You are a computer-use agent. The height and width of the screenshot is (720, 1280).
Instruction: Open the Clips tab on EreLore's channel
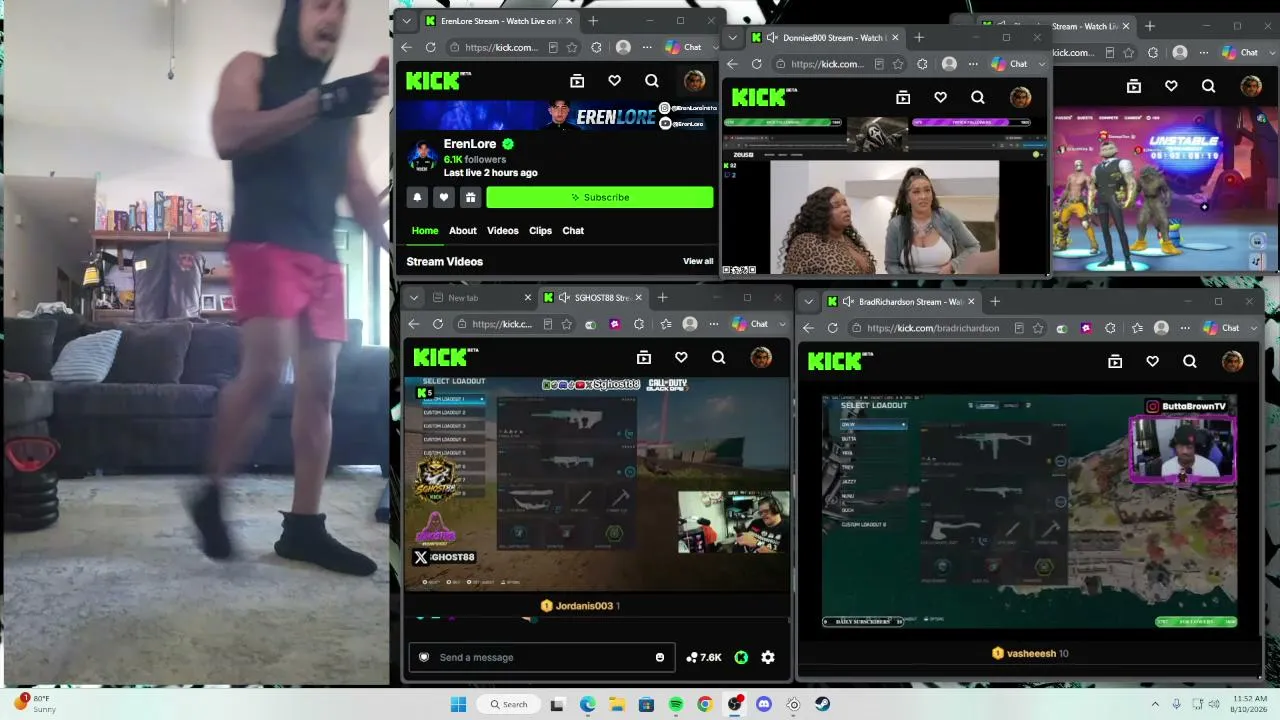point(540,231)
